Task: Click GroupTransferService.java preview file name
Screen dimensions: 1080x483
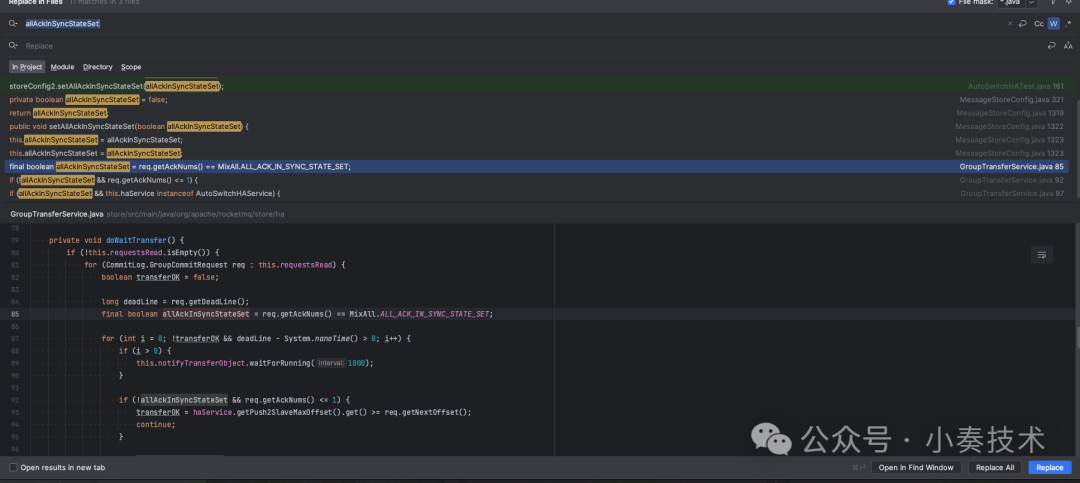Action: point(56,214)
